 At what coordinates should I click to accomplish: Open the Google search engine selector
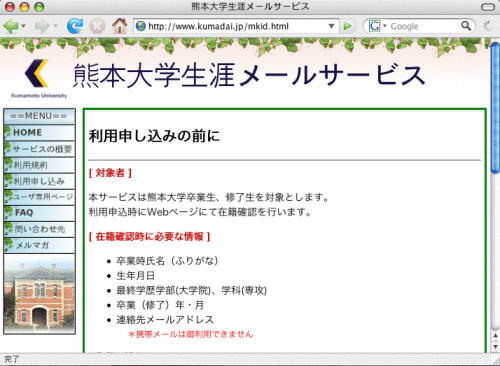click(377, 26)
